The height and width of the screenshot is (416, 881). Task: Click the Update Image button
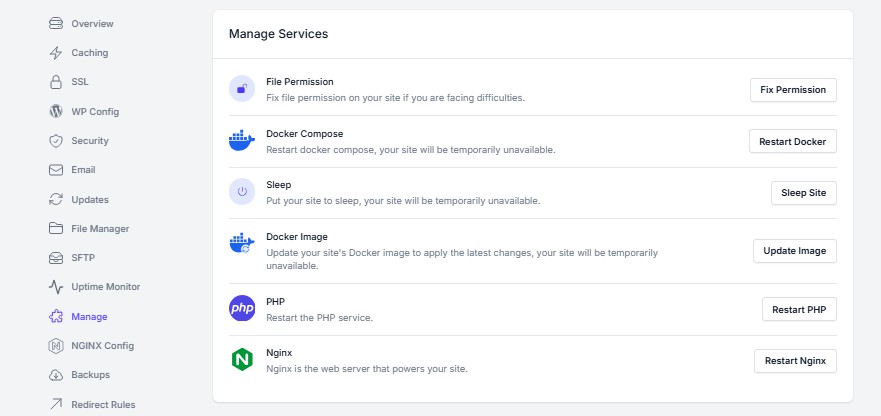(x=794, y=251)
